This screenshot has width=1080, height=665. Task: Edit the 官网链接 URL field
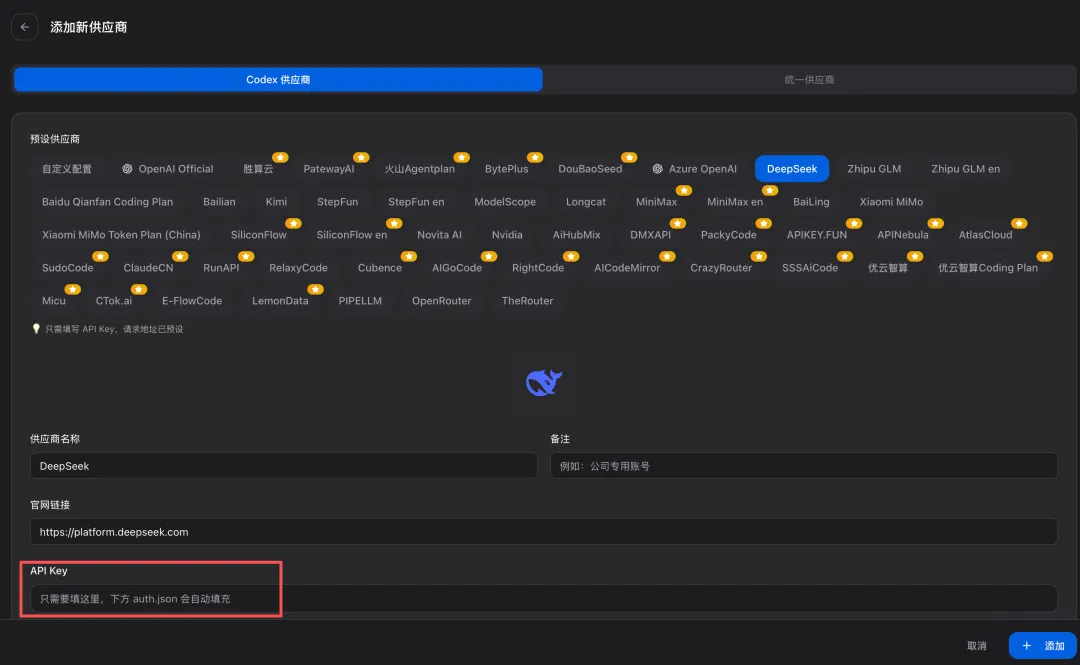click(x=543, y=532)
